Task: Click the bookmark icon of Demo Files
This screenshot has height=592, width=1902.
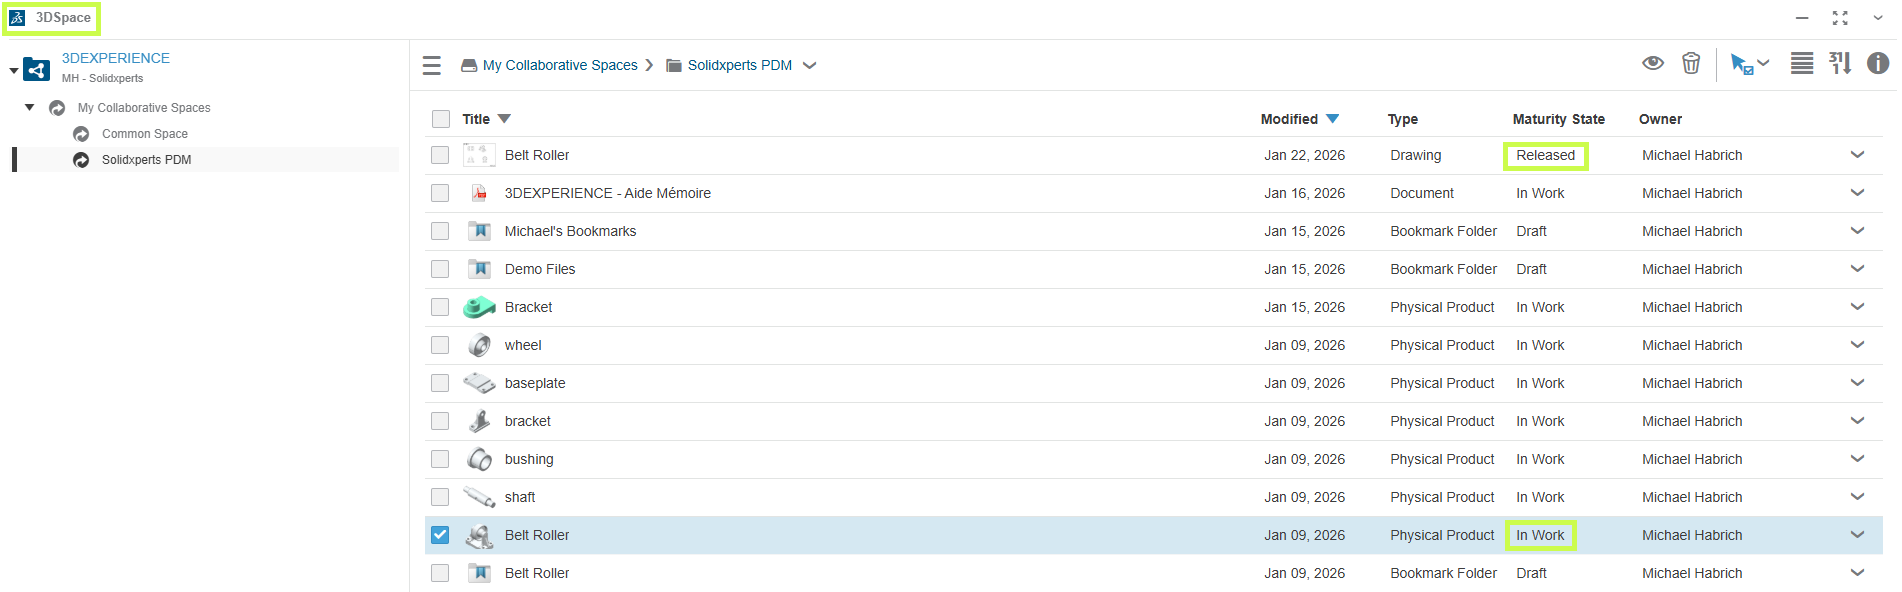Action: [x=480, y=269]
